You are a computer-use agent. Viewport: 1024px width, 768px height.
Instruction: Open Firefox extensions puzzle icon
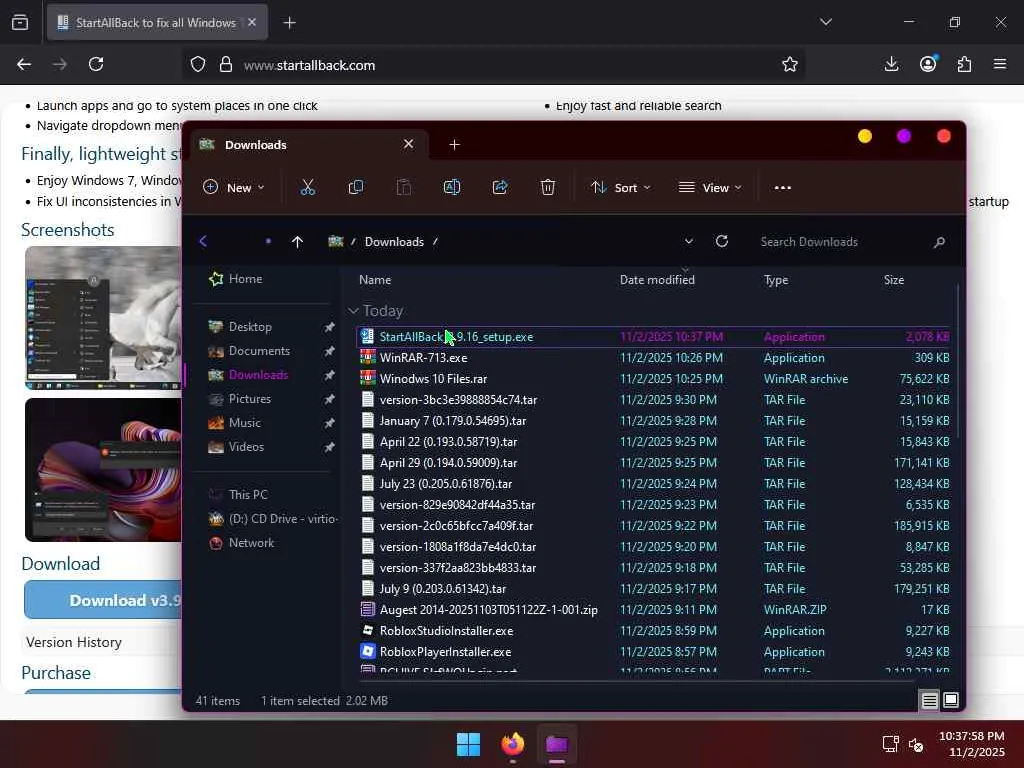(x=964, y=64)
